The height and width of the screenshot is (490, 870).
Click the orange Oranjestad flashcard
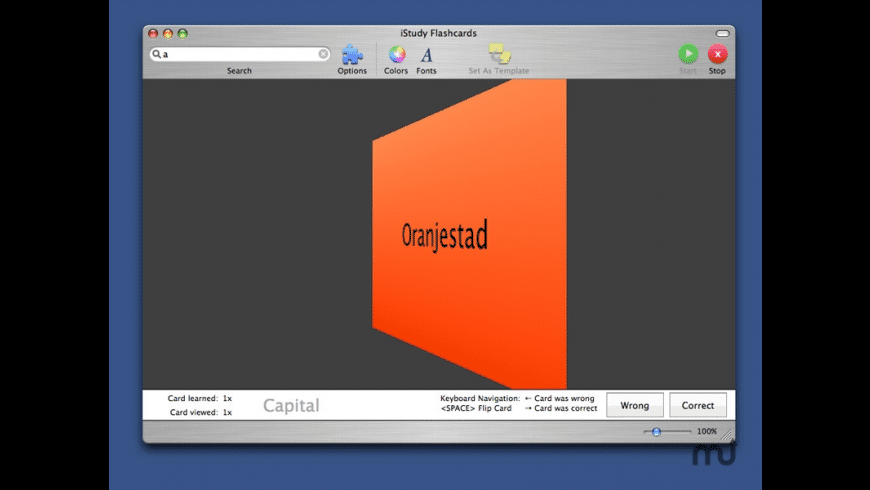pyautogui.click(x=469, y=234)
